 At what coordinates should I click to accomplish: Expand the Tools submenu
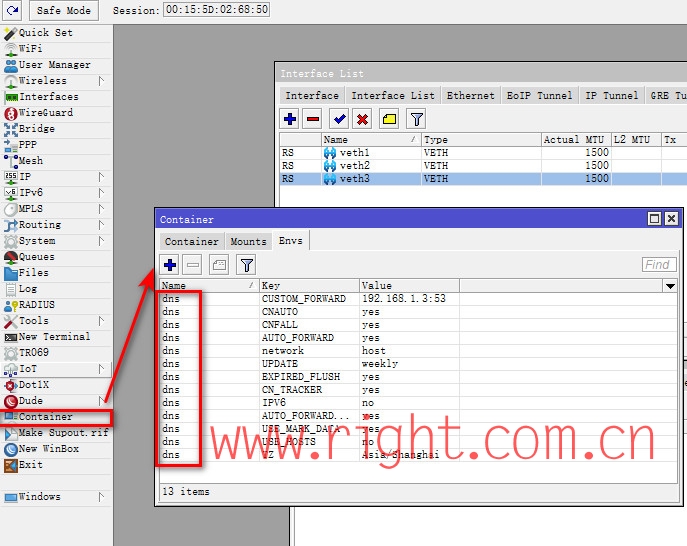(x=101, y=321)
